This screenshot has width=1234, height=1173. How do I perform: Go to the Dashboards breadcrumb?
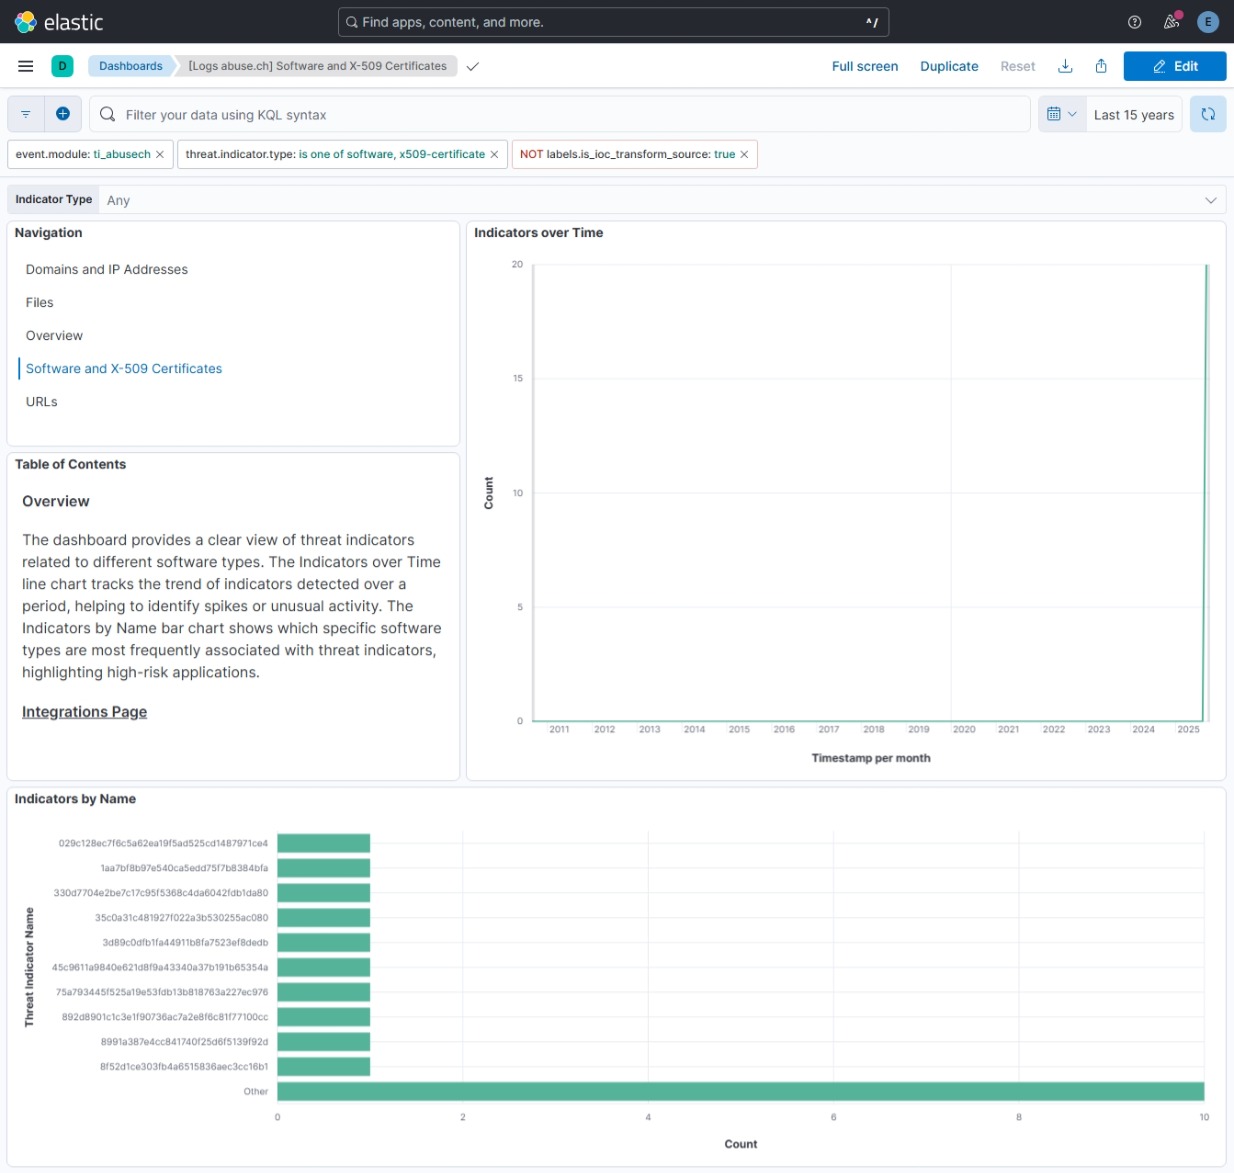[x=131, y=66]
